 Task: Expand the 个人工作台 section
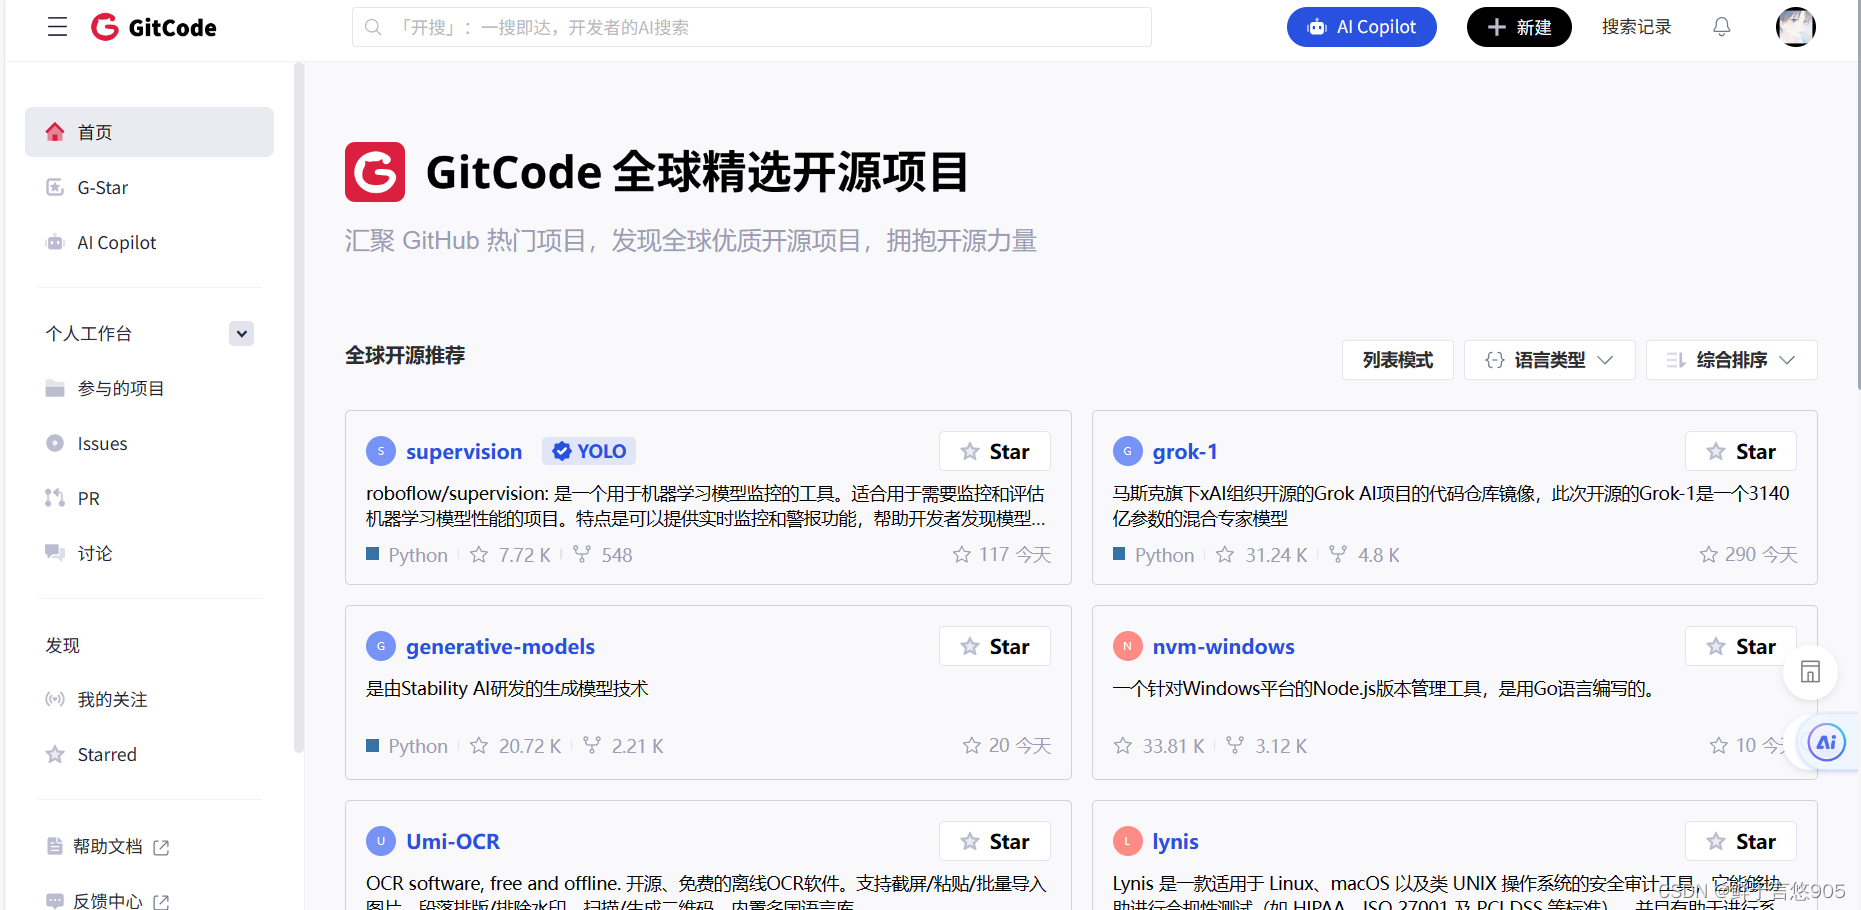pos(240,333)
